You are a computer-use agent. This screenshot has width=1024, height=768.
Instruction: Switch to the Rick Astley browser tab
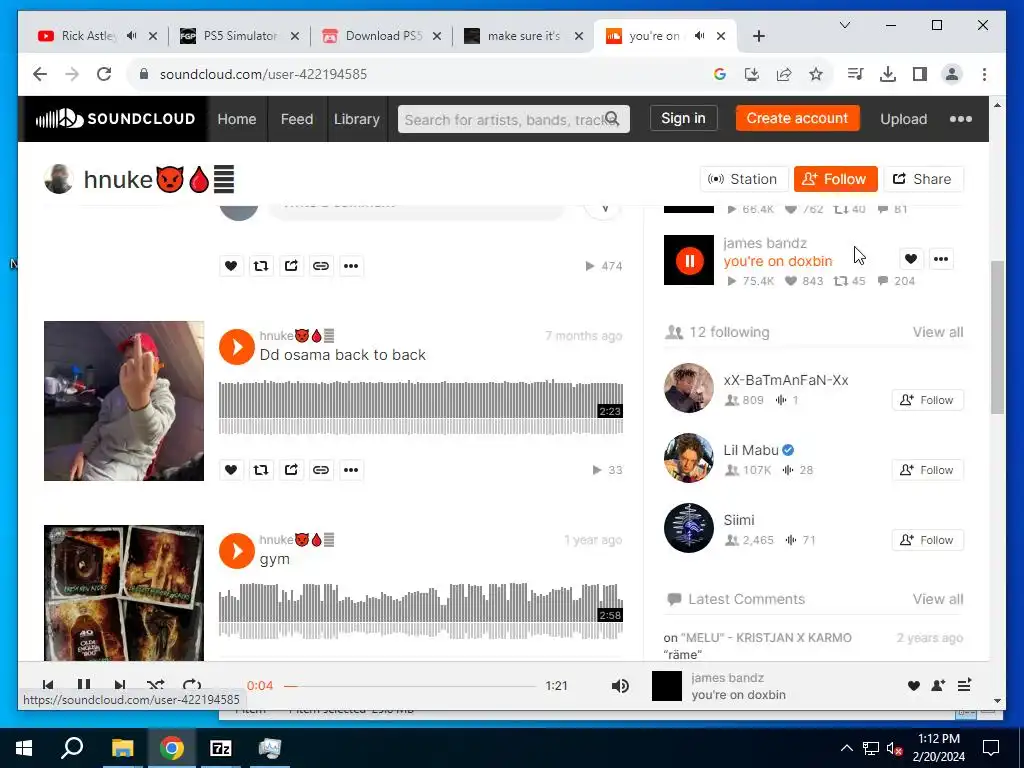coord(88,36)
